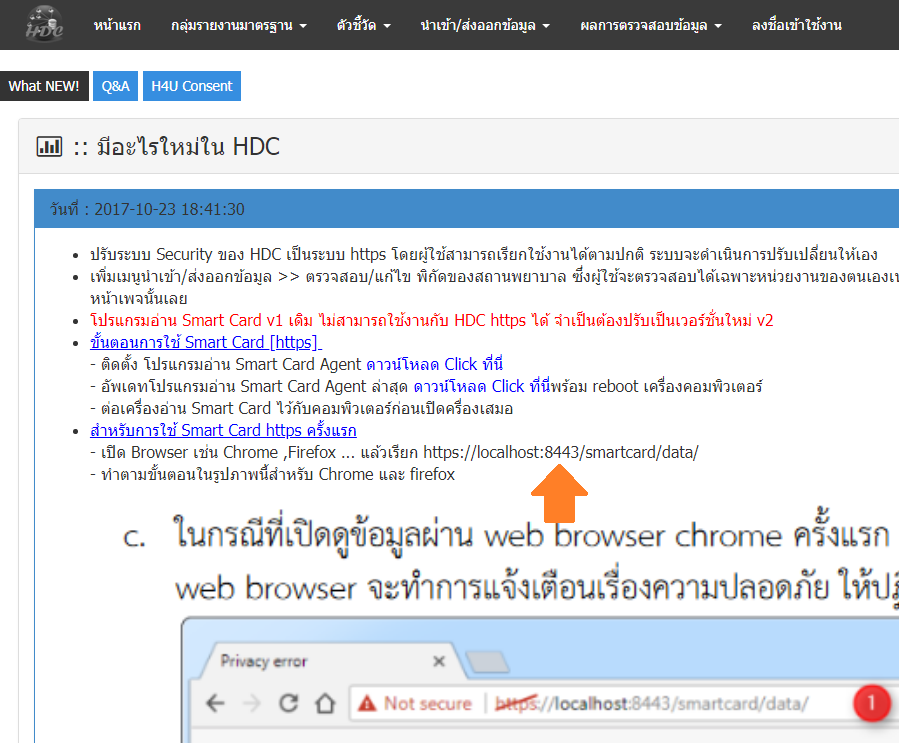Close the Privacy error tab
The width and height of the screenshot is (899, 743).
coord(439,661)
